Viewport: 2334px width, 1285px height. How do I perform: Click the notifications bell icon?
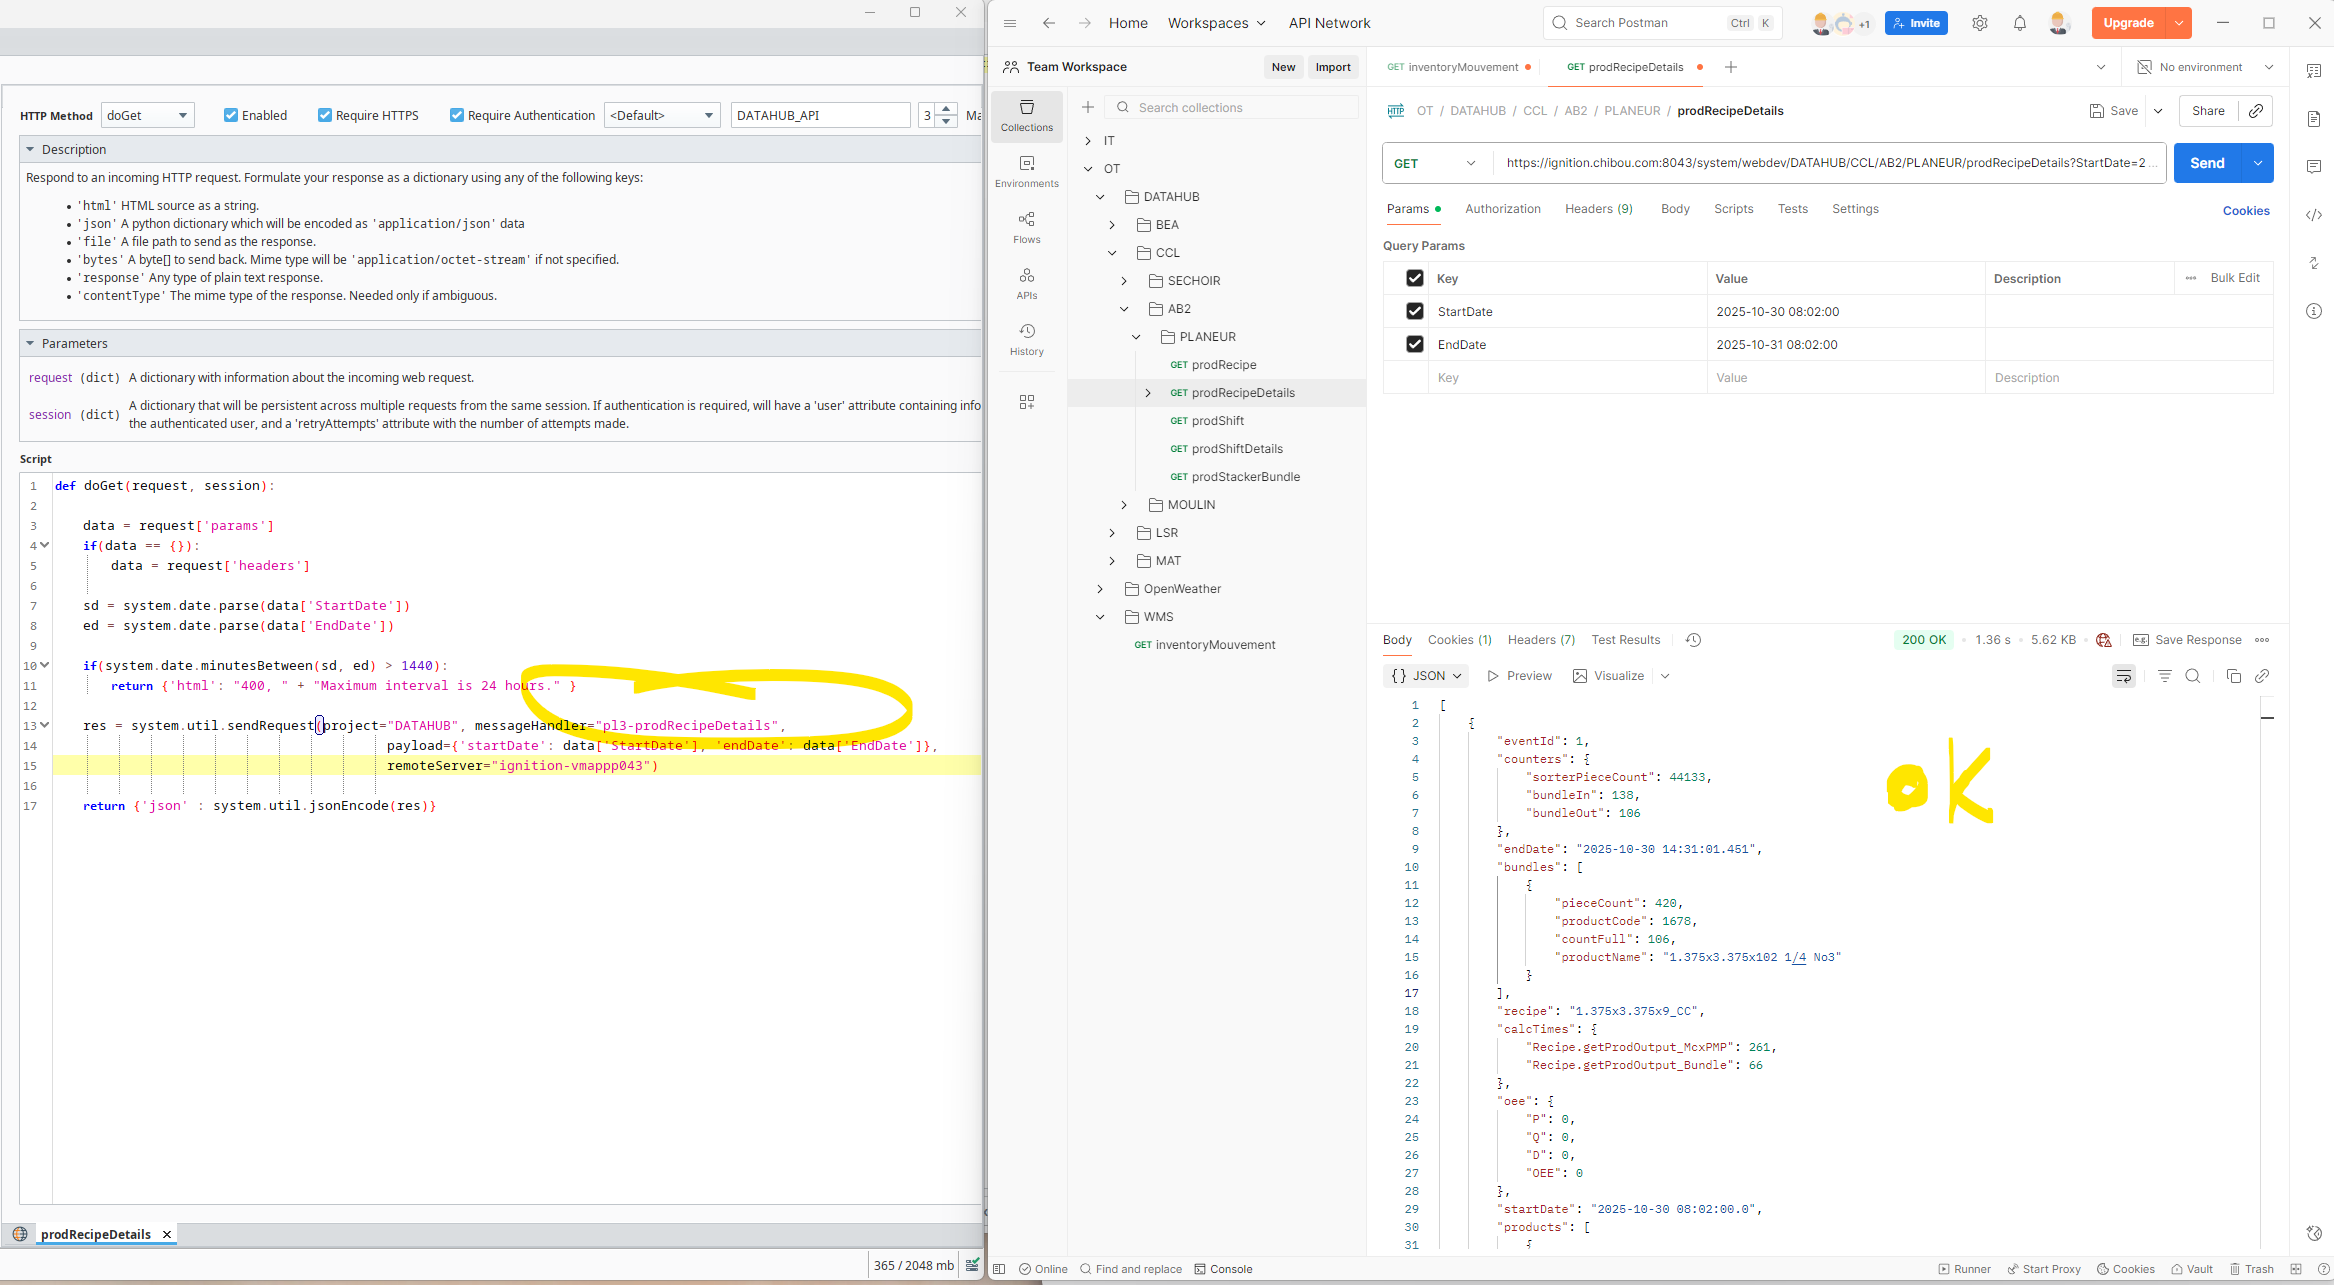tap(2019, 23)
